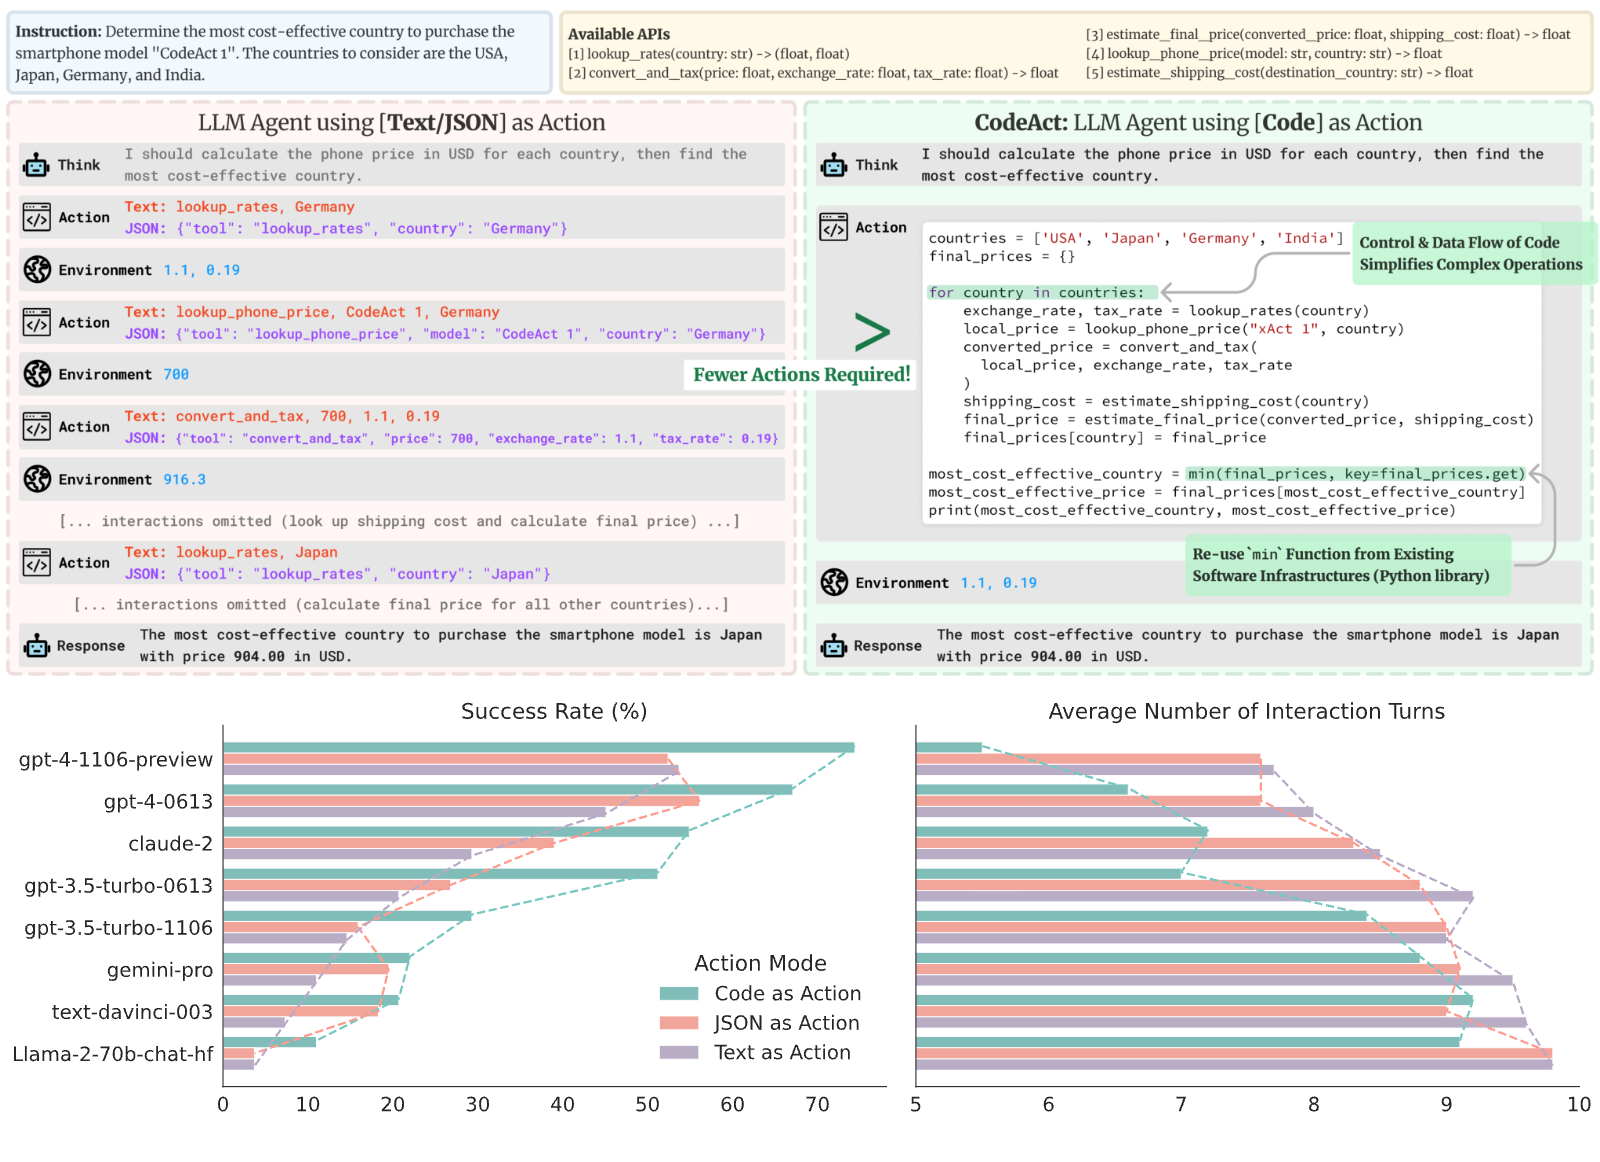Click the Response robot icon in Text/JSON panel
The height and width of the screenshot is (1162, 1600).
(x=37, y=646)
